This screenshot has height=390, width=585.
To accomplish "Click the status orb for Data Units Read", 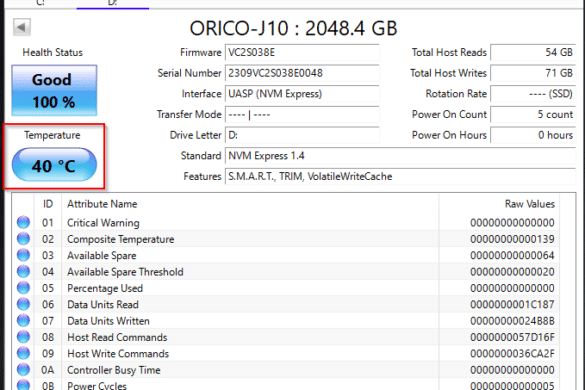I will pyautogui.click(x=23, y=304).
